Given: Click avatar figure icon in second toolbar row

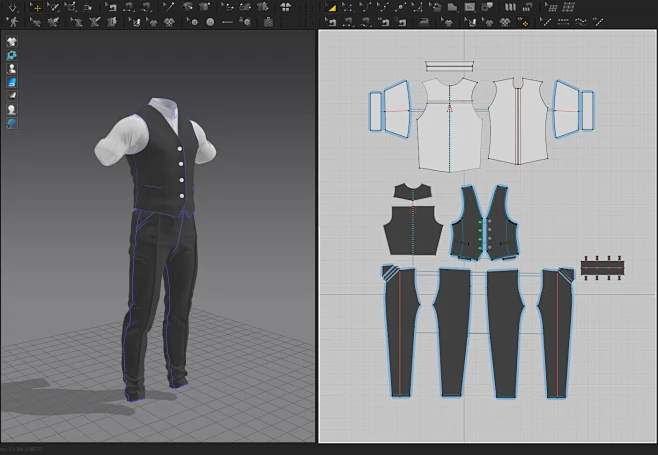Looking at the screenshot, I should pyautogui.click(x=12, y=21).
